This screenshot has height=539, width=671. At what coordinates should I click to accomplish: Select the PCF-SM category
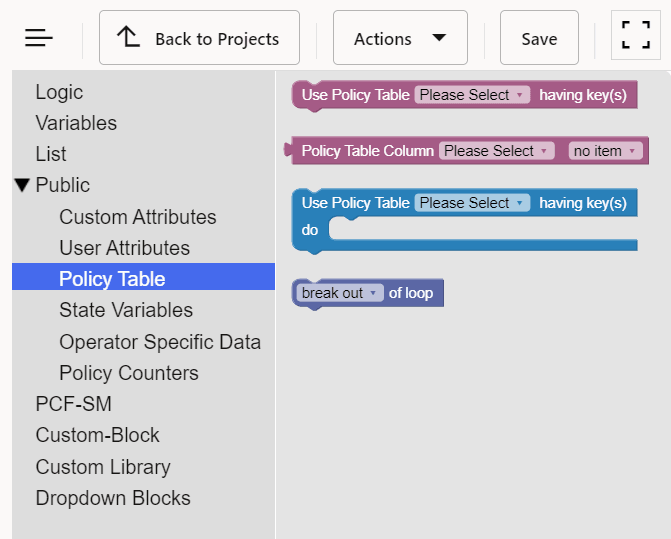pyautogui.click(x=73, y=404)
